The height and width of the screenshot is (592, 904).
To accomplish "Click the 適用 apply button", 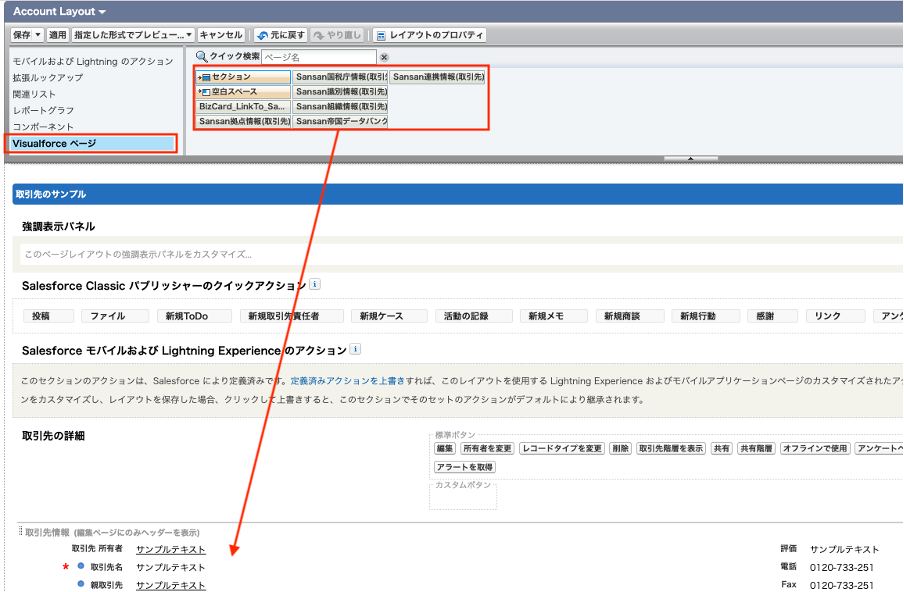I will point(57,35).
